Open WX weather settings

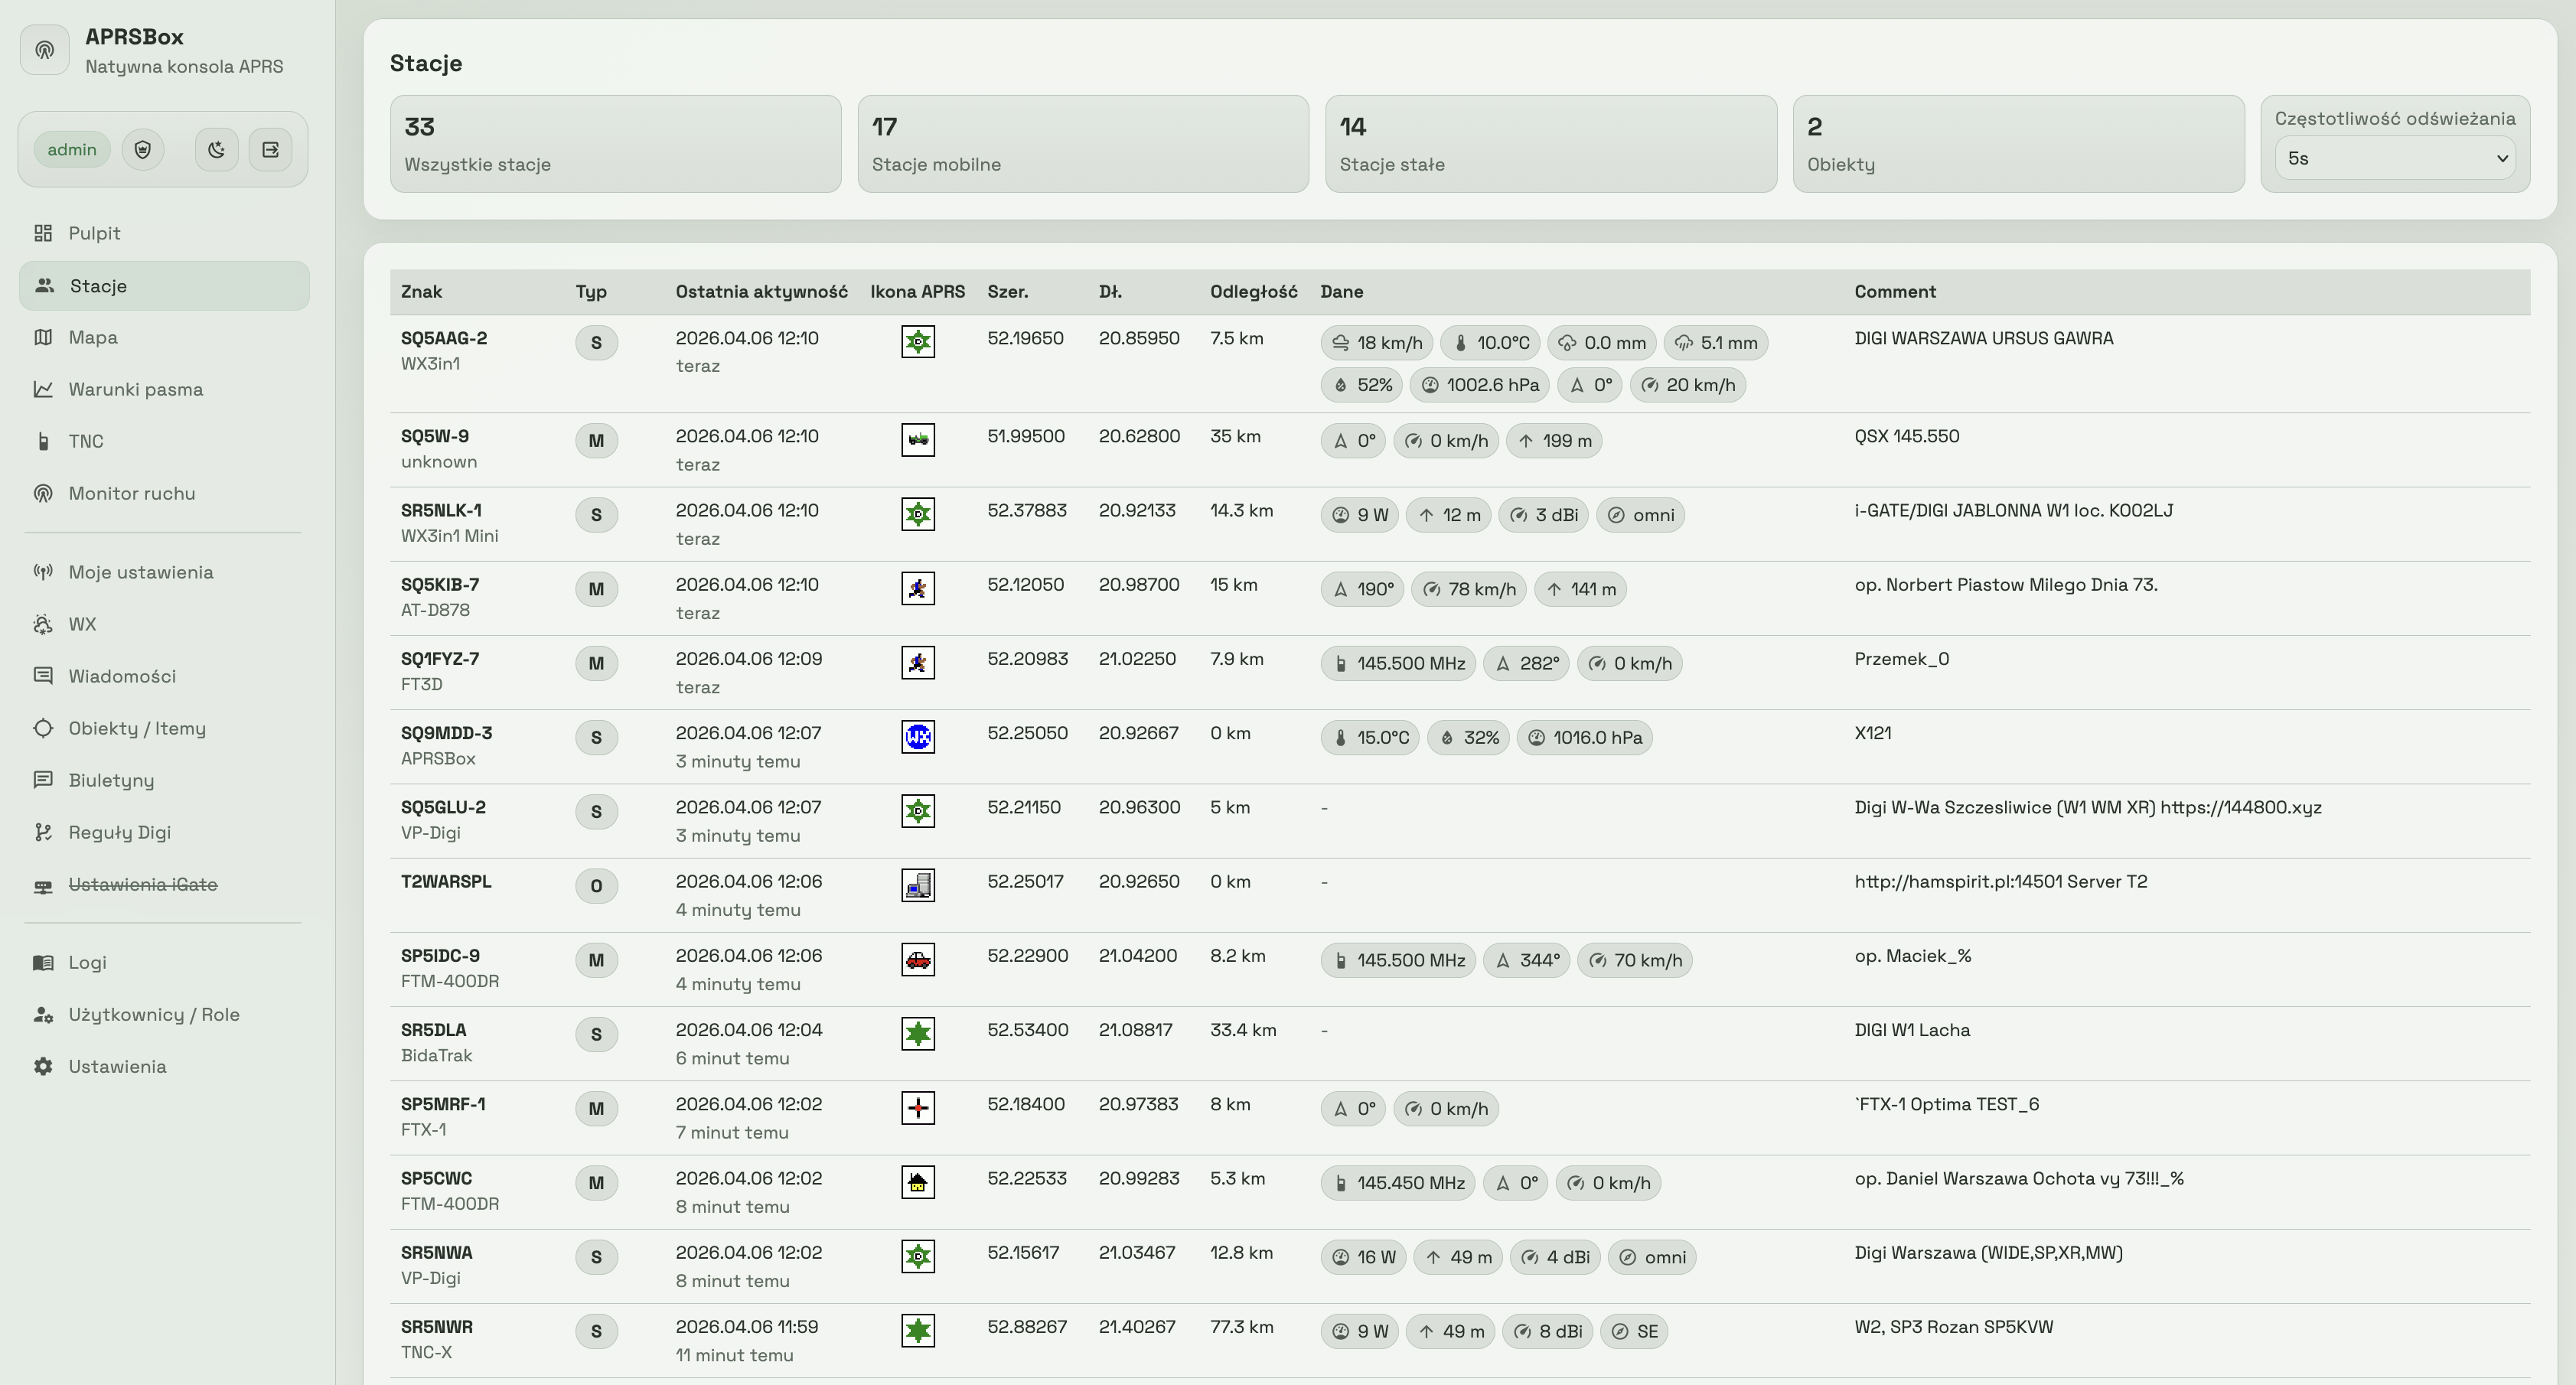click(x=82, y=624)
